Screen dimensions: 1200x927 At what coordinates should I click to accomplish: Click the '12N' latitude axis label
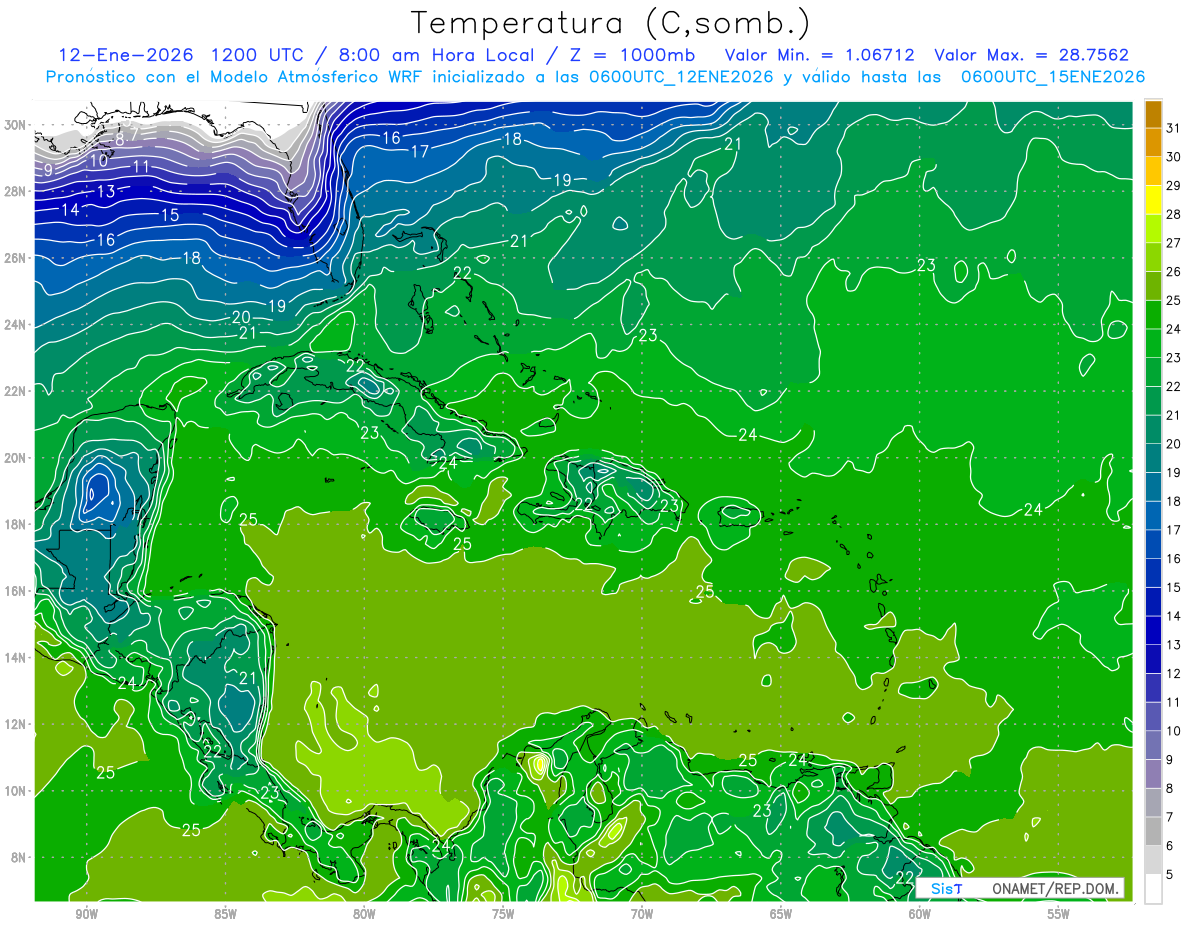15,724
